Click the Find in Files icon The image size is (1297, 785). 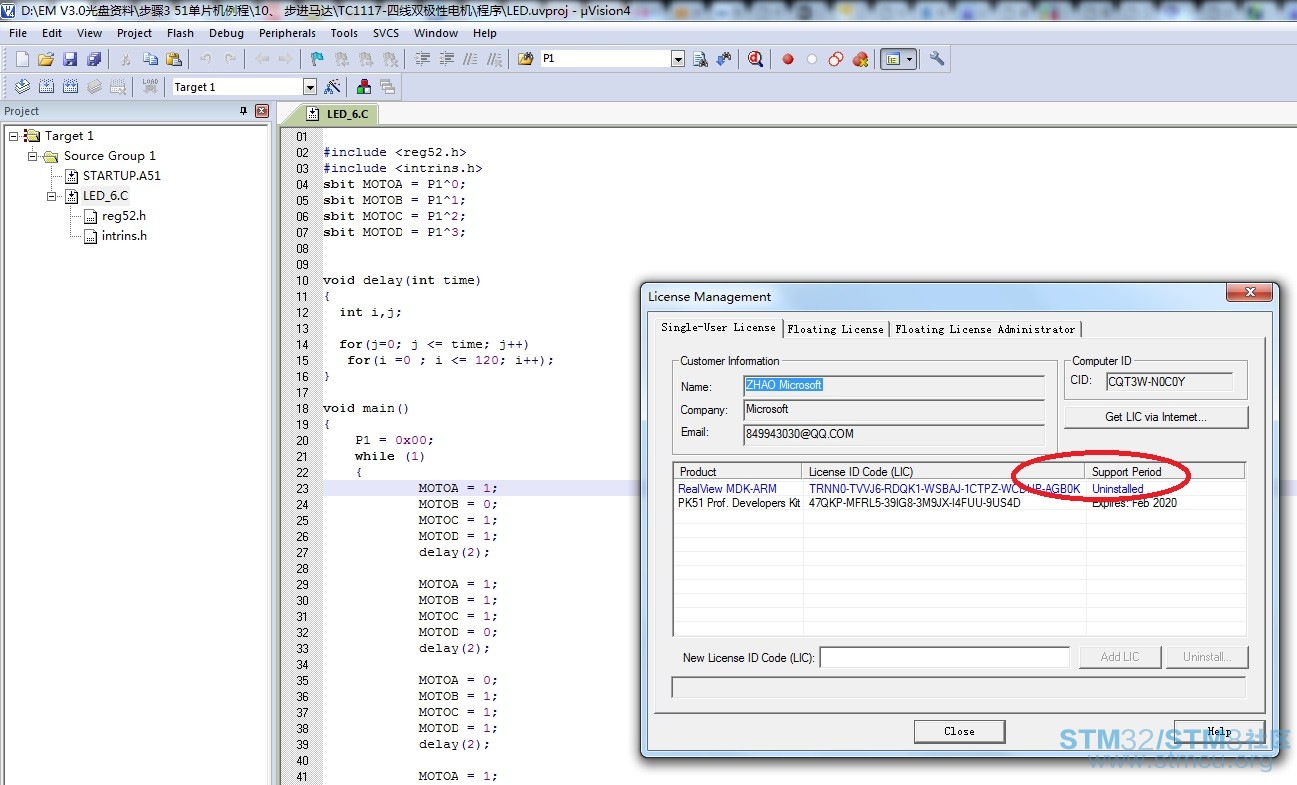click(x=525, y=59)
